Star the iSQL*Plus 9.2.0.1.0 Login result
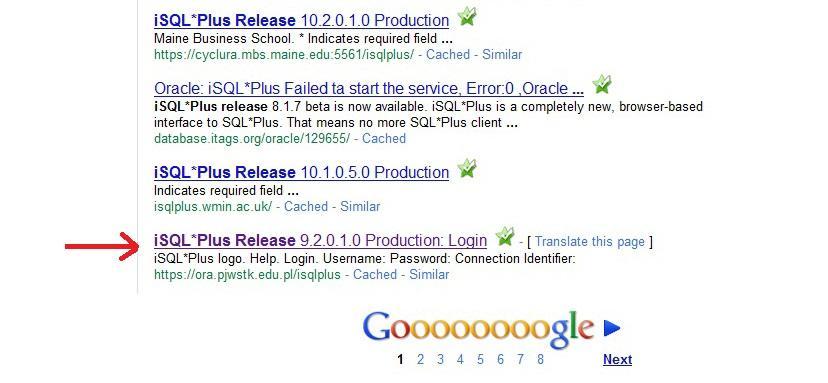The width and height of the screenshot is (828, 383). point(505,236)
